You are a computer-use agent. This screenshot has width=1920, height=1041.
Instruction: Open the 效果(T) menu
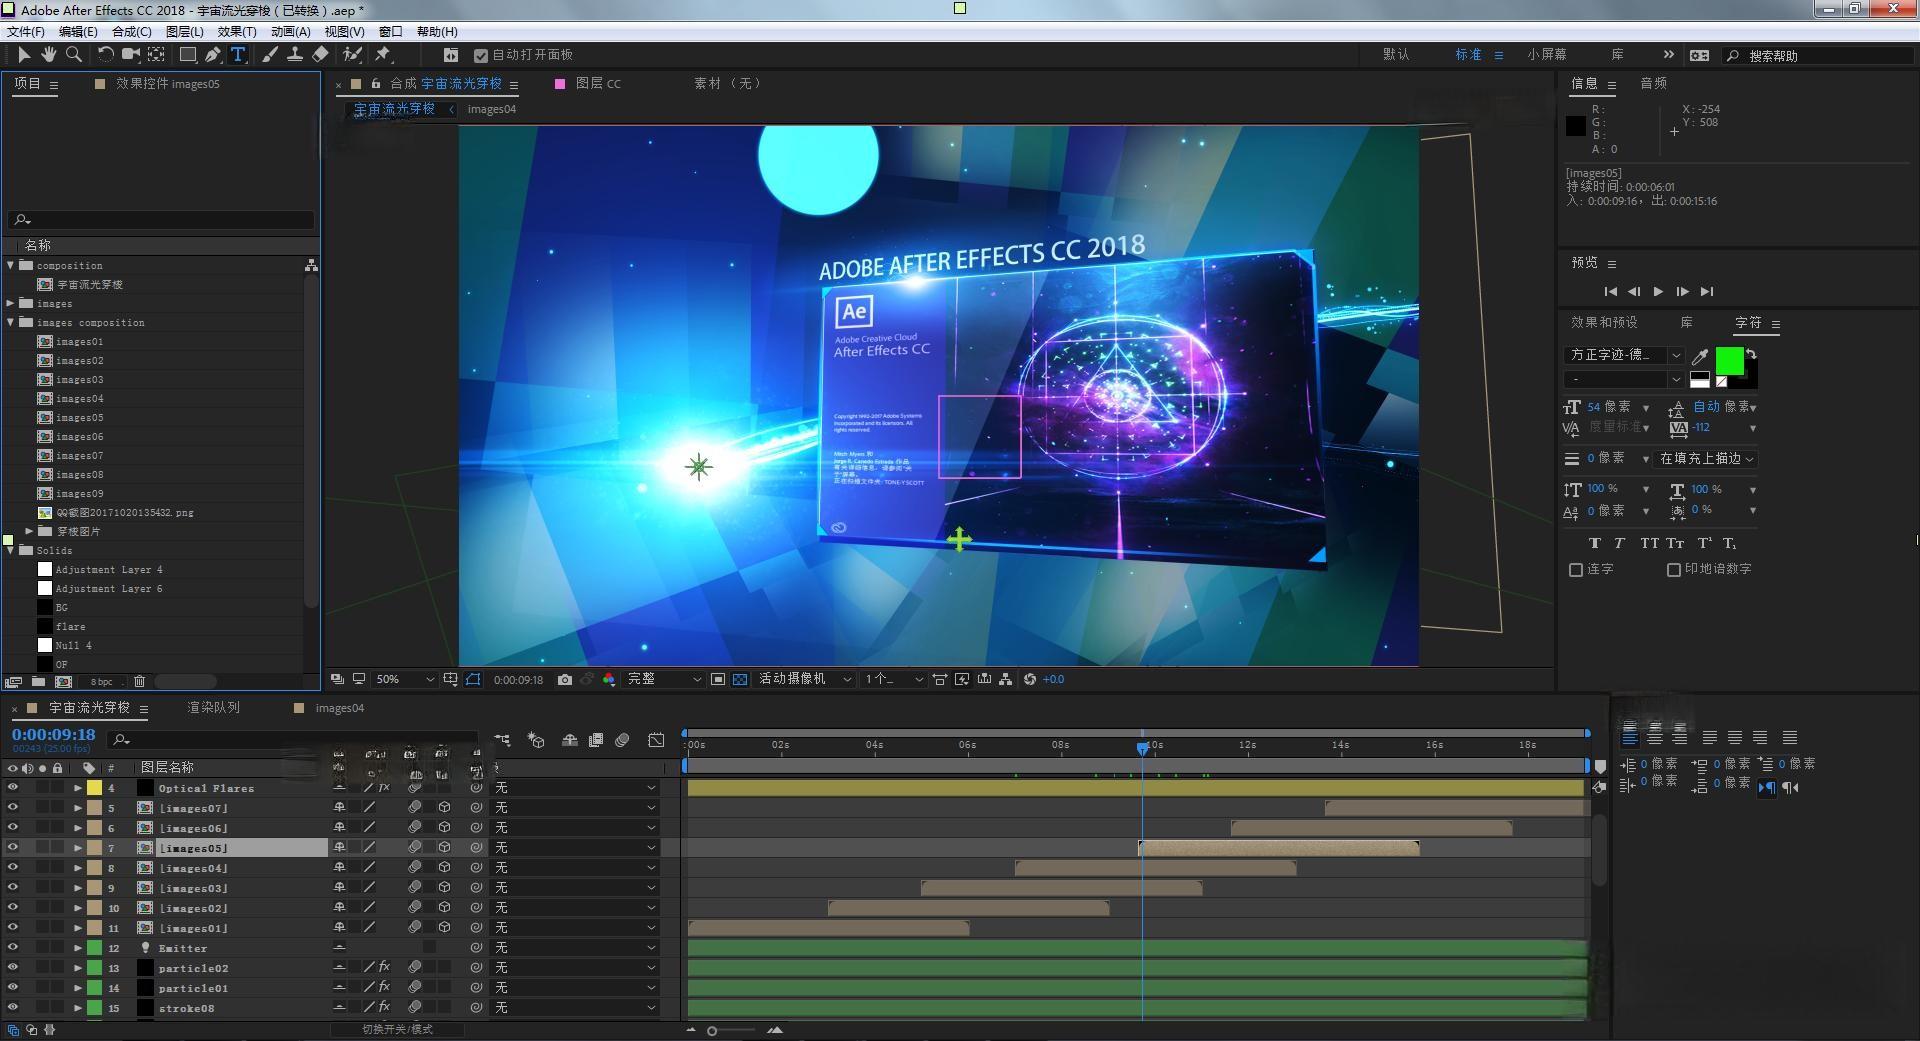(x=236, y=32)
